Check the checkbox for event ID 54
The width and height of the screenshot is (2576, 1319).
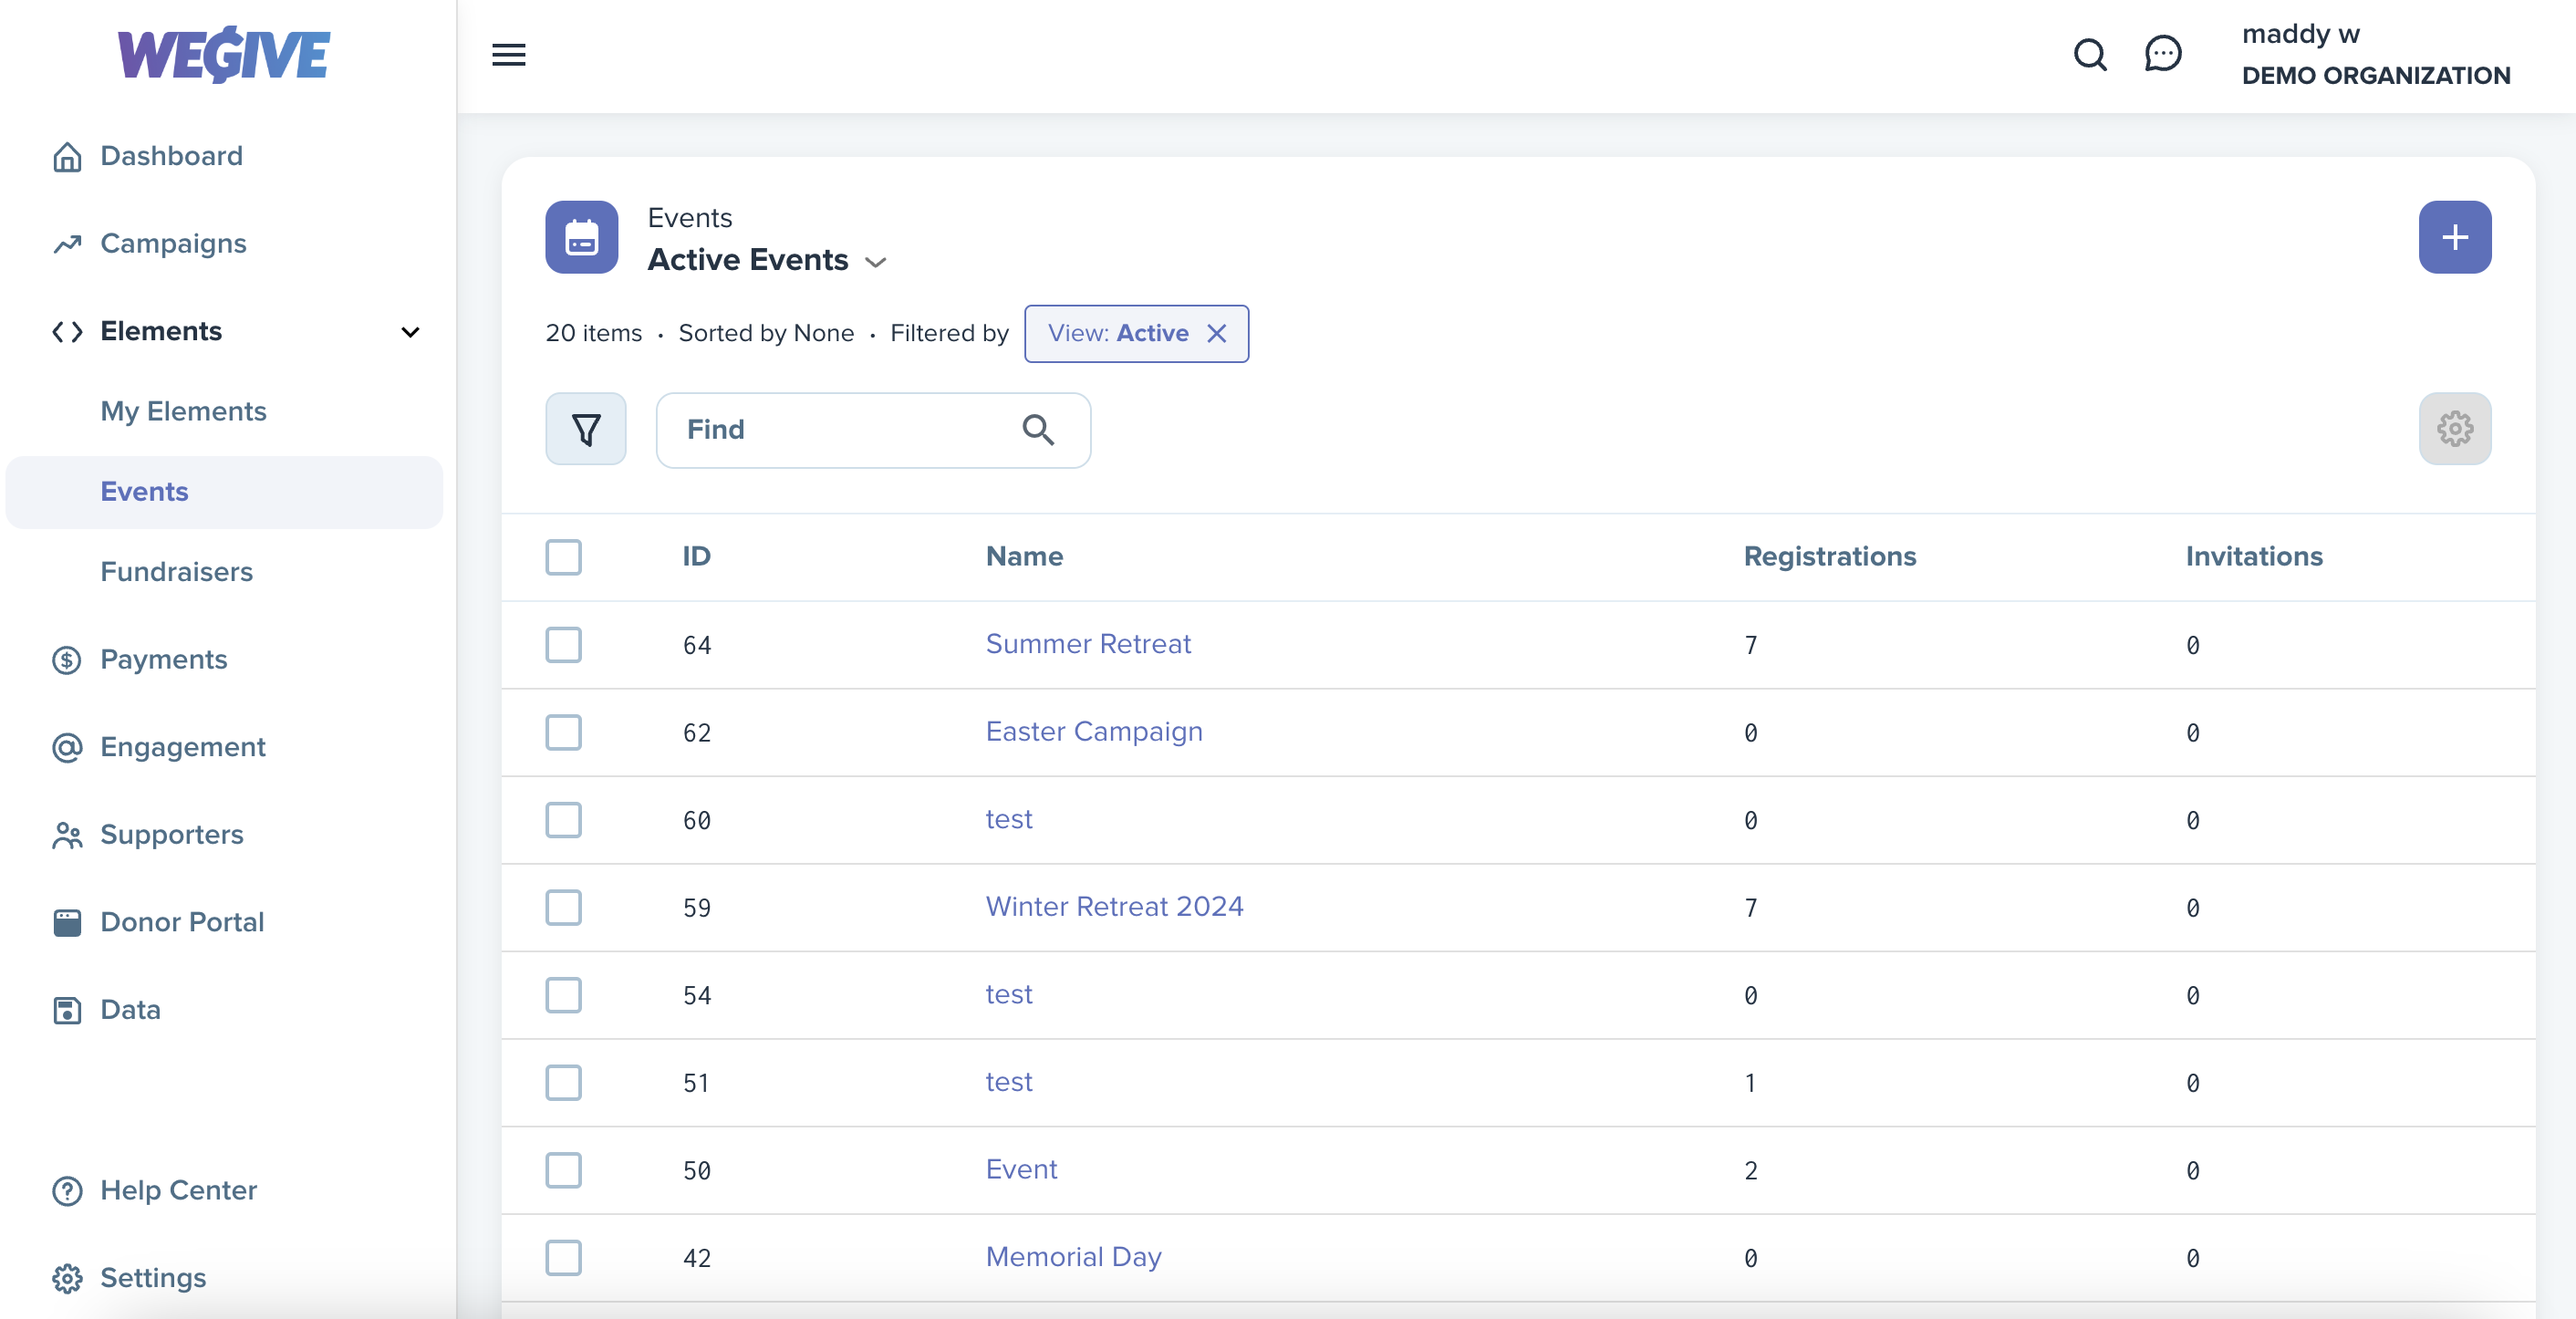563,996
